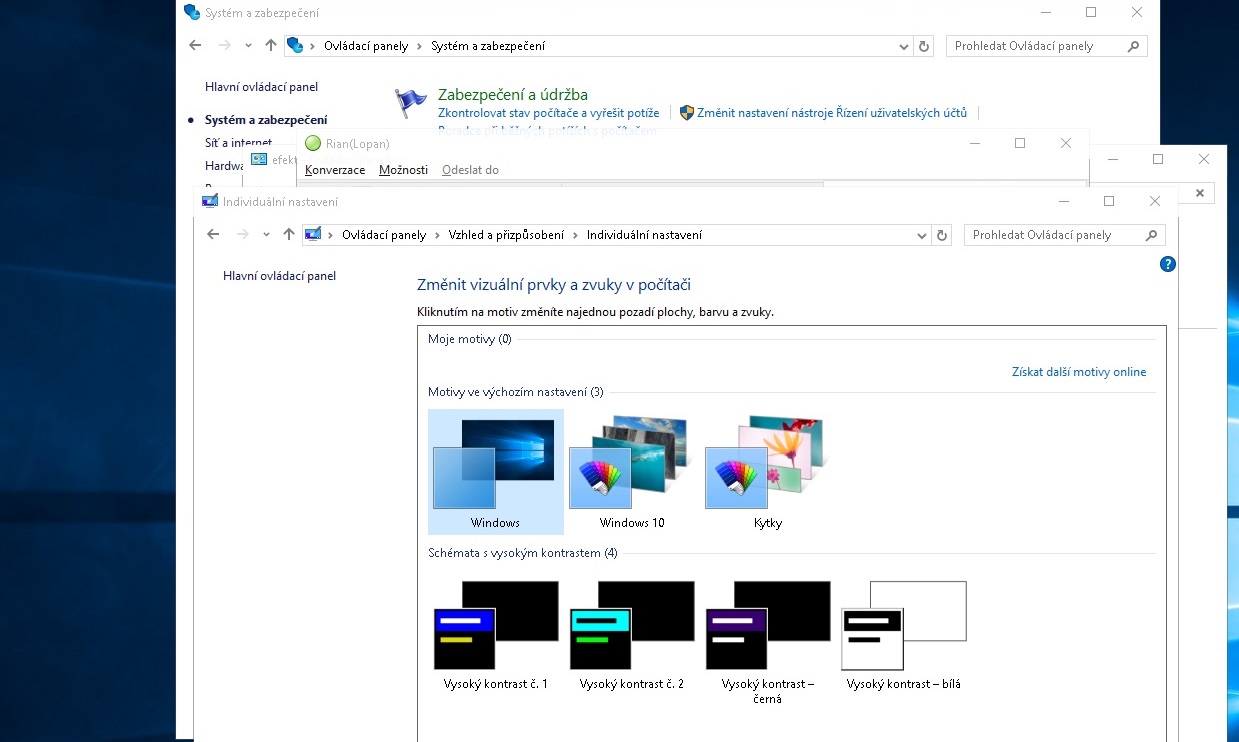This screenshot has width=1239, height=742.
Task: Click the magnifier icon in Individuální nastavení search
Action: (1151, 235)
